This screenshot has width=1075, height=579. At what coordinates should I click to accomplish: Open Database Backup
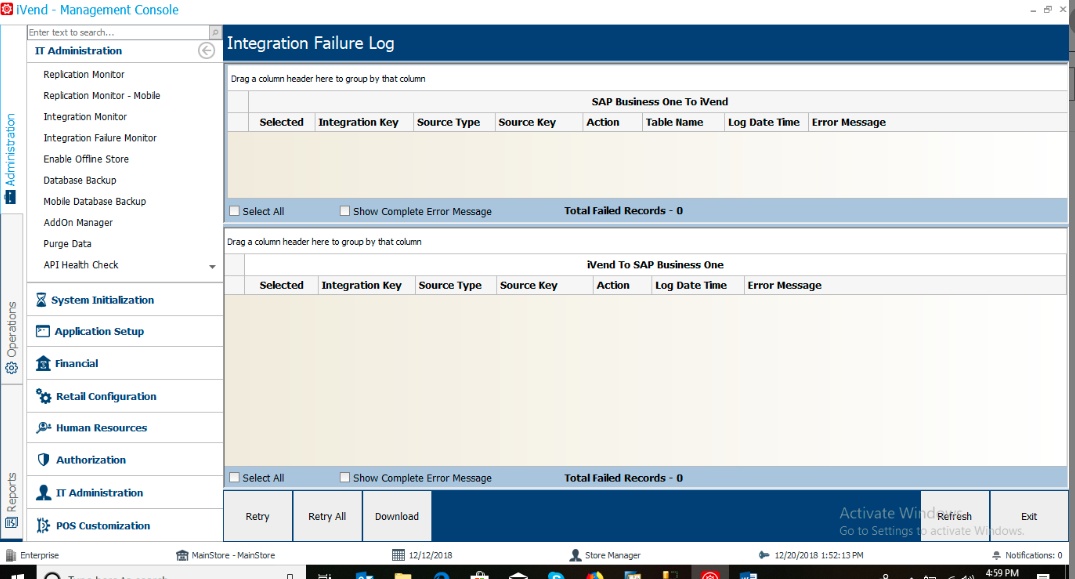(x=80, y=180)
